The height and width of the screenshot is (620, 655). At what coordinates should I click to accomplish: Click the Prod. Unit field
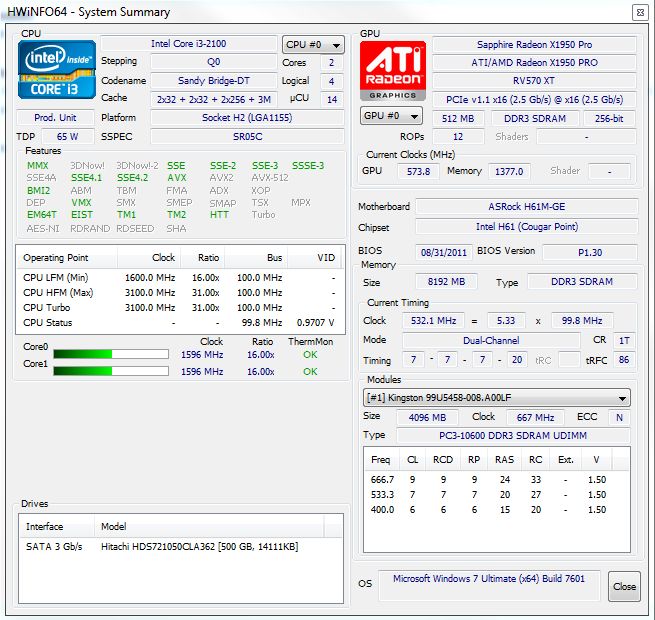[x=55, y=118]
